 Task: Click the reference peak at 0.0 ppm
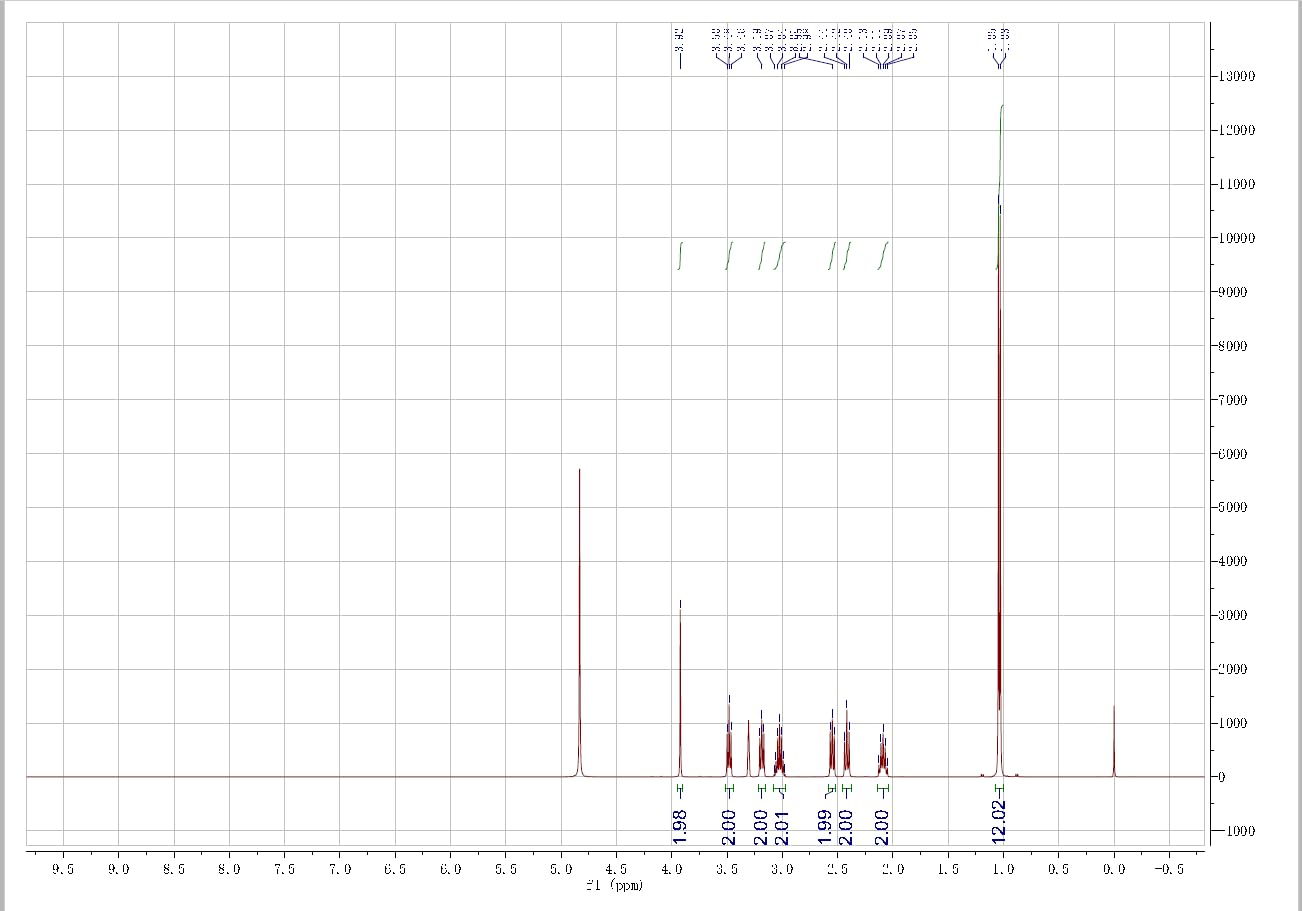[1113, 740]
